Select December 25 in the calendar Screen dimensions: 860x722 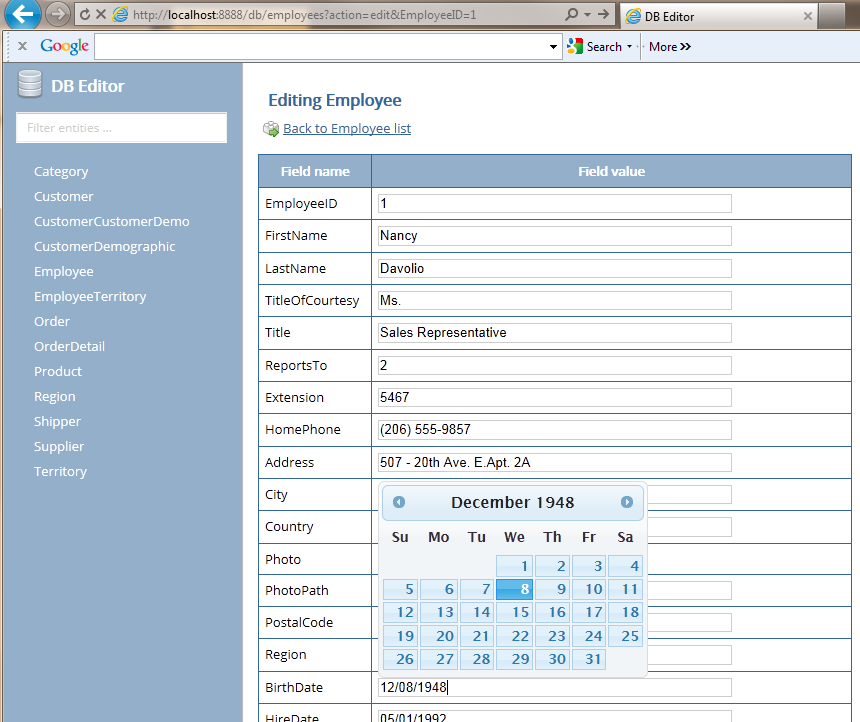point(625,636)
